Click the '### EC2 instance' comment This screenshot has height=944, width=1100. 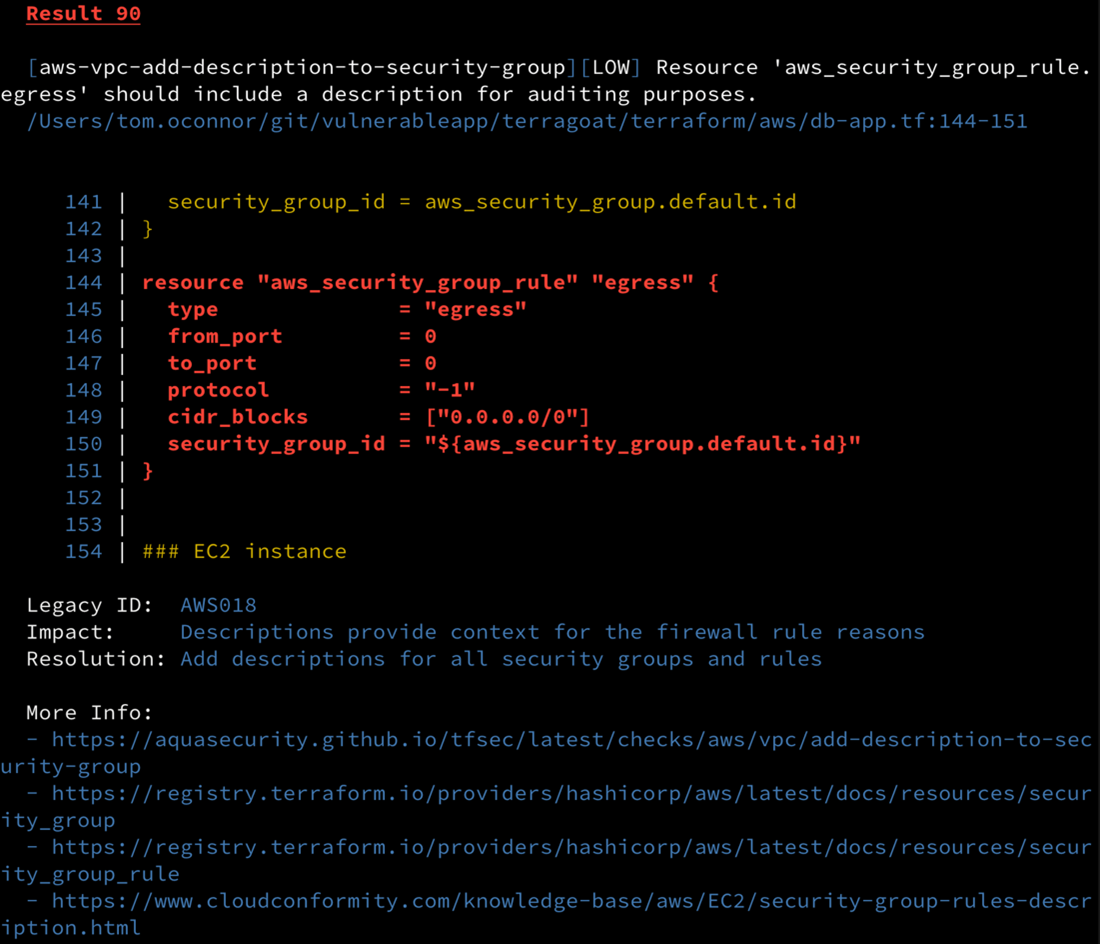pos(244,551)
